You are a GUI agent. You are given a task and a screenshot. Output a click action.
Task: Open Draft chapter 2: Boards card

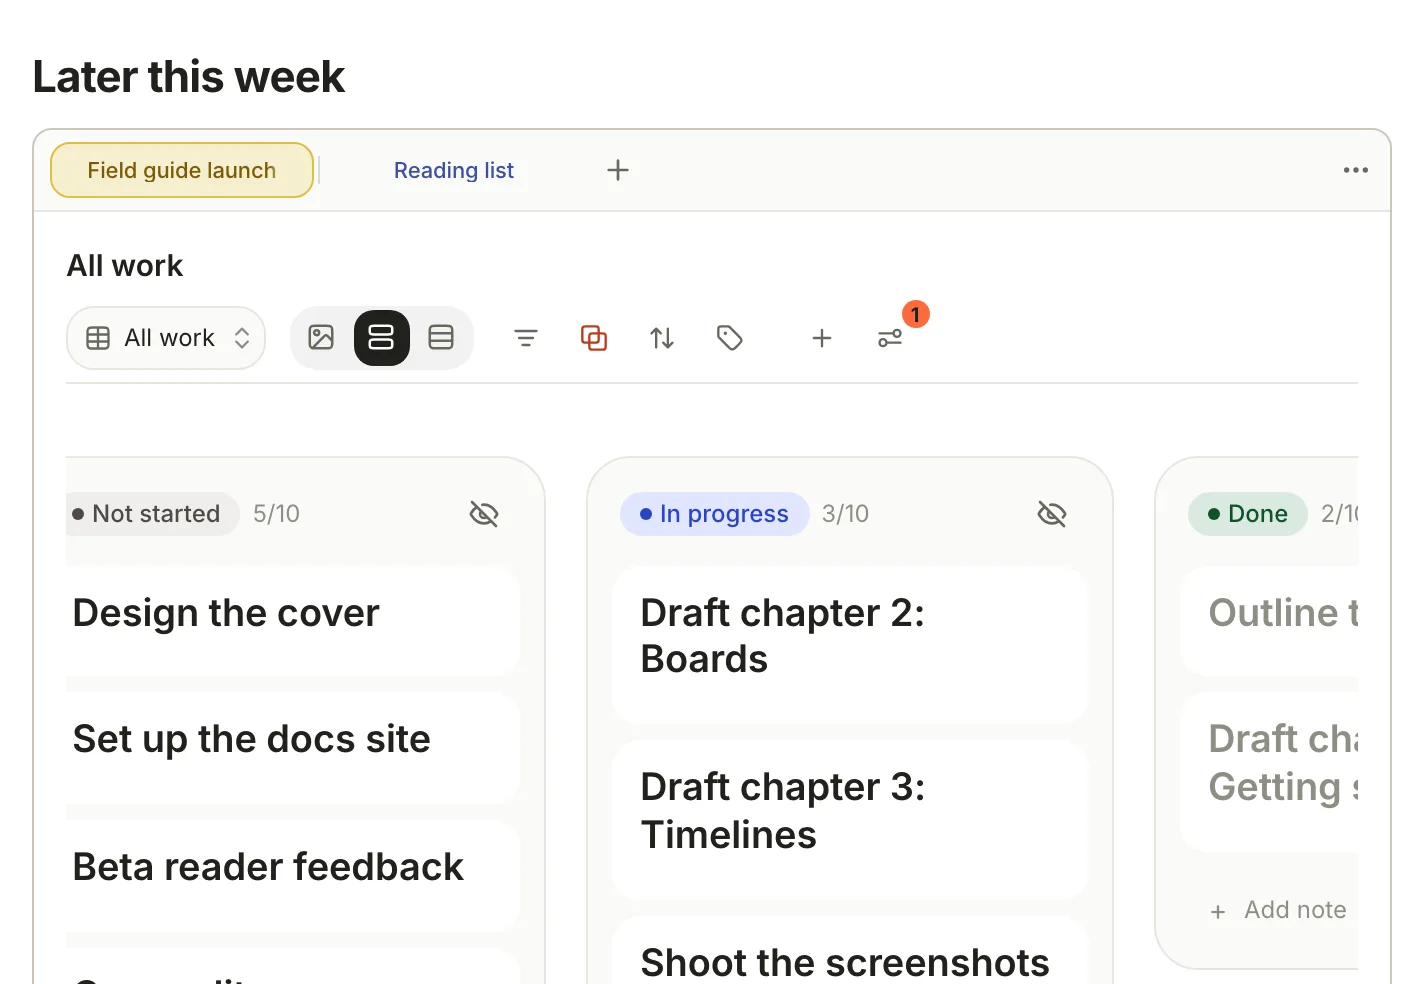coord(850,645)
